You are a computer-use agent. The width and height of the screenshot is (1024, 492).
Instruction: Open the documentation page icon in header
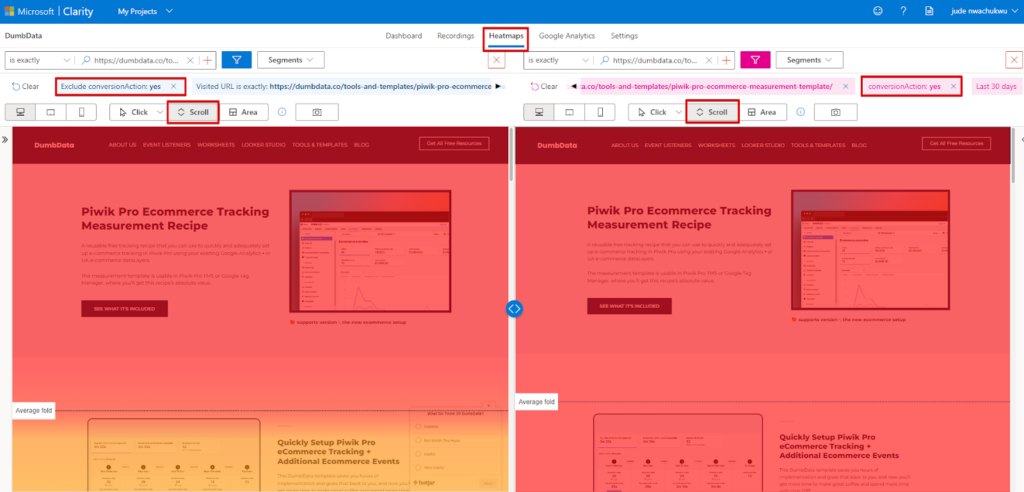click(x=929, y=11)
